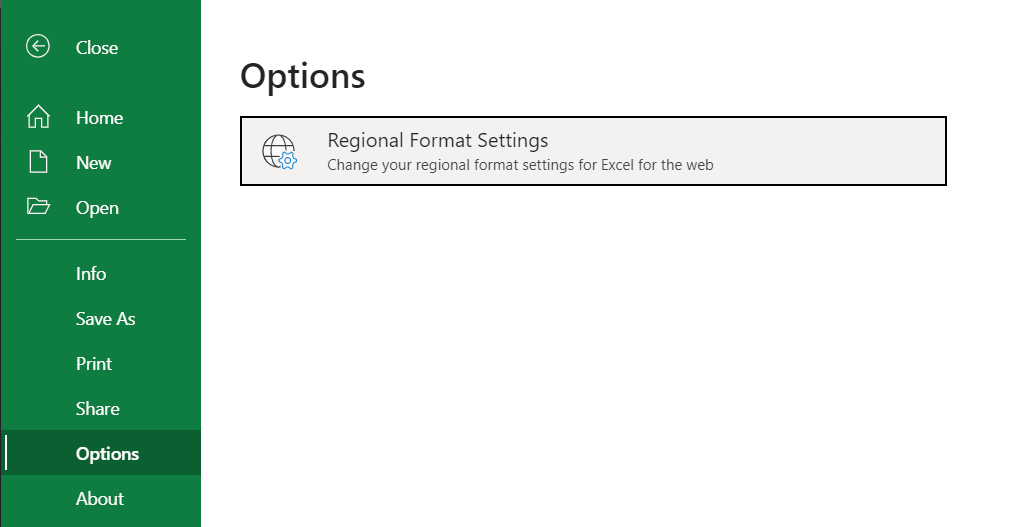Open the Print page
Image resolution: width=1011 pixels, height=527 pixels.
click(94, 364)
